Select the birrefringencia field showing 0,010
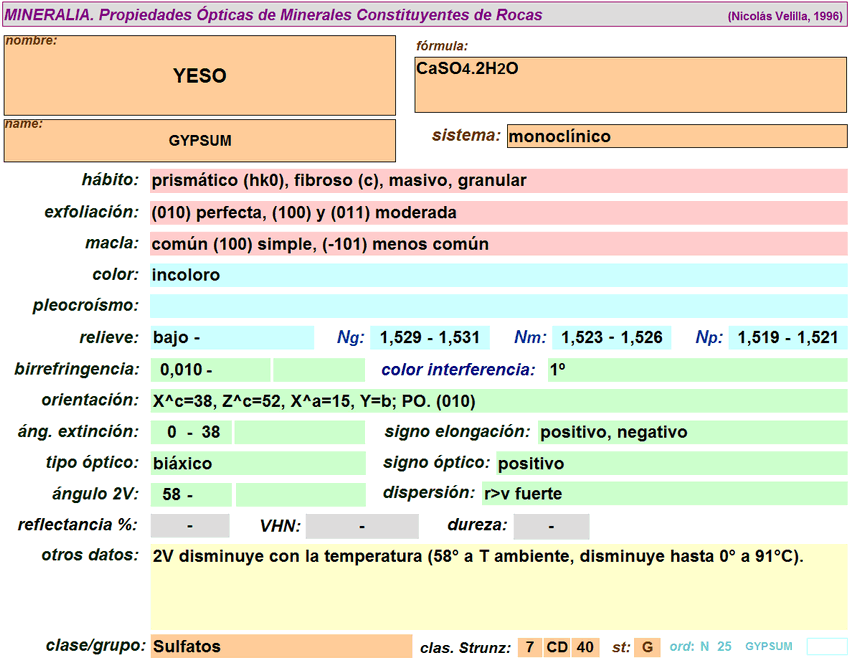Image resolution: width=850 pixels, height=661 pixels. pos(210,370)
